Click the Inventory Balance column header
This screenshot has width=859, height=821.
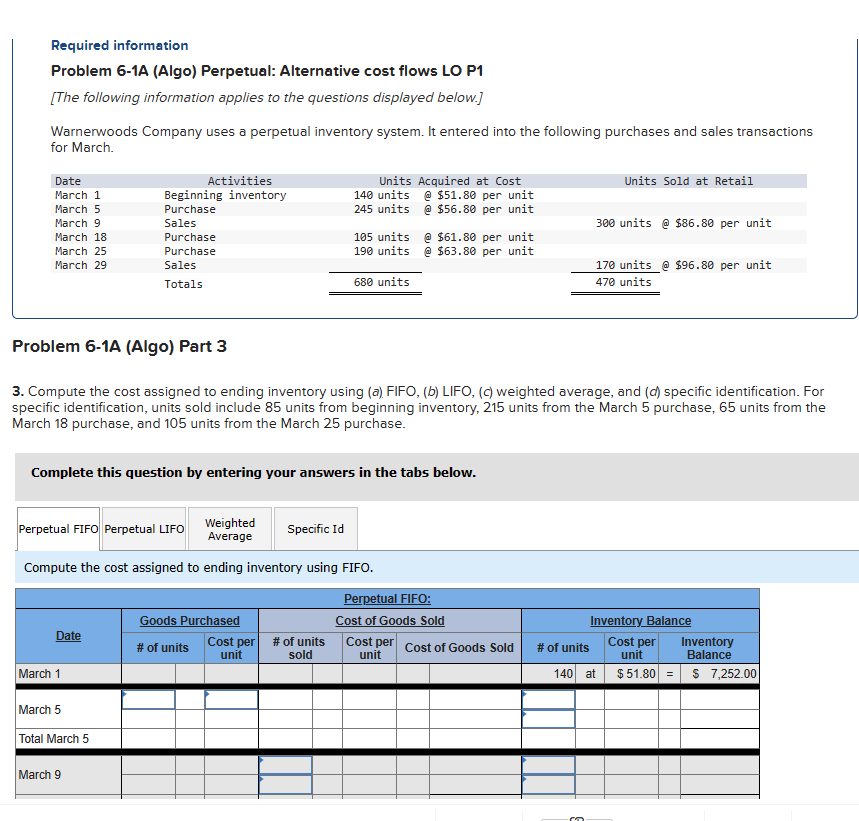(x=639, y=620)
